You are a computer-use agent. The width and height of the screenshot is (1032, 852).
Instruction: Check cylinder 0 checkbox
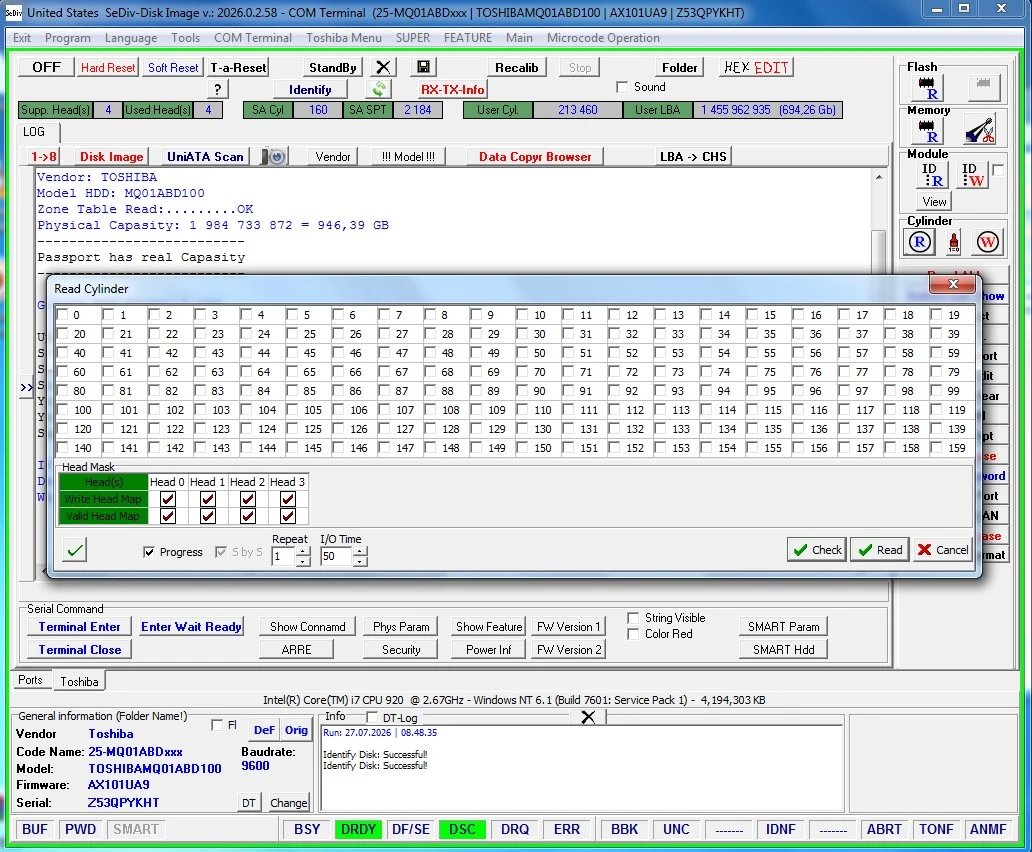coord(63,315)
